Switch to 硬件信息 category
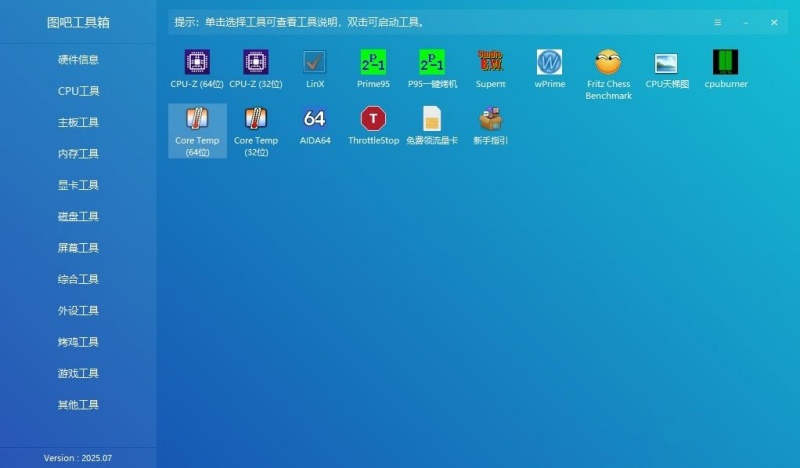Viewport: 800px width, 468px height. (x=78, y=60)
